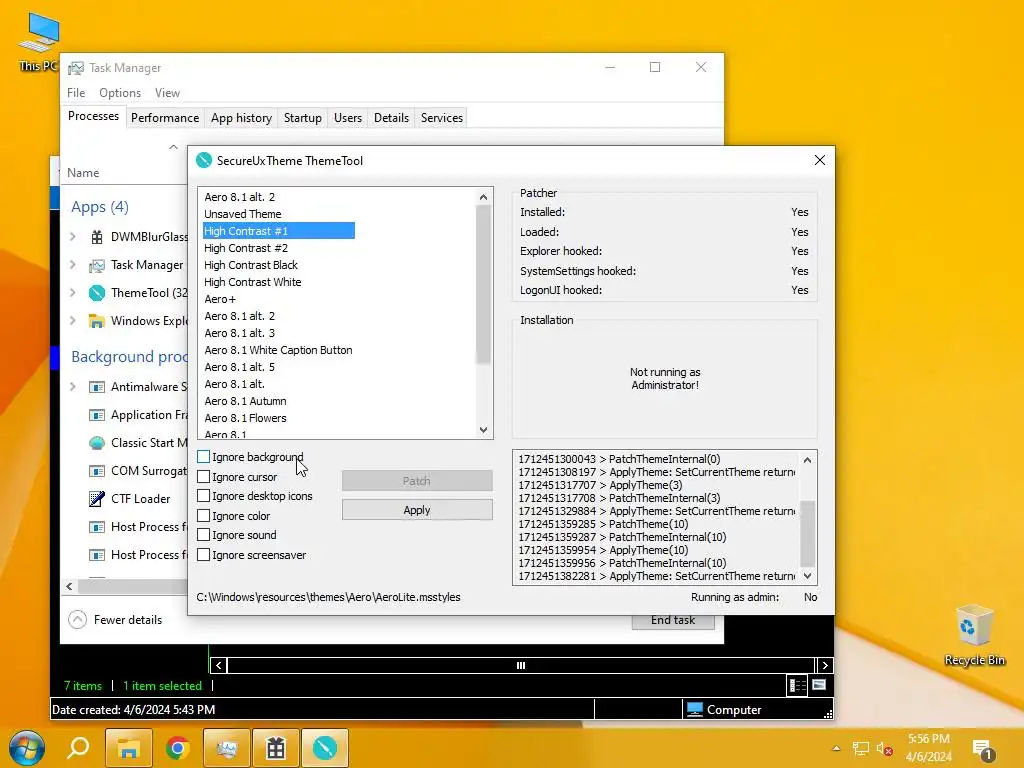Click the Apply button in ThemeTool
The height and width of the screenshot is (768, 1024).
point(417,510)
